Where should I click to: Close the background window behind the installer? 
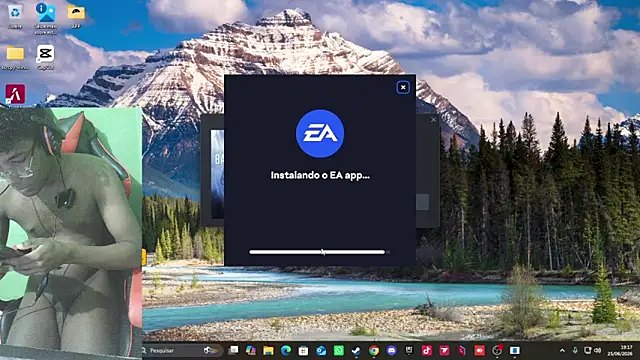[x=433, y=120]
